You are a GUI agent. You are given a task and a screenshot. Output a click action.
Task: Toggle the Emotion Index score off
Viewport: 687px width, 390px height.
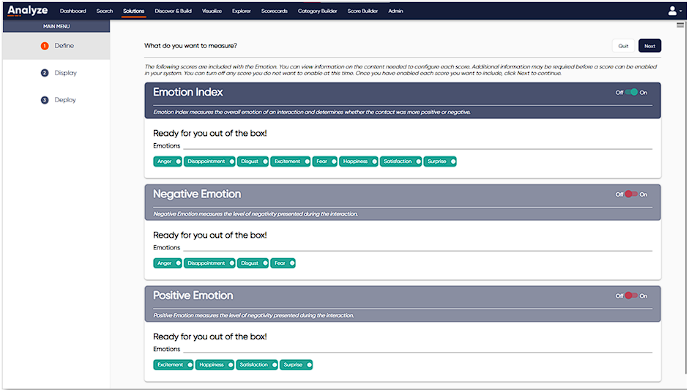pos(631,92)
